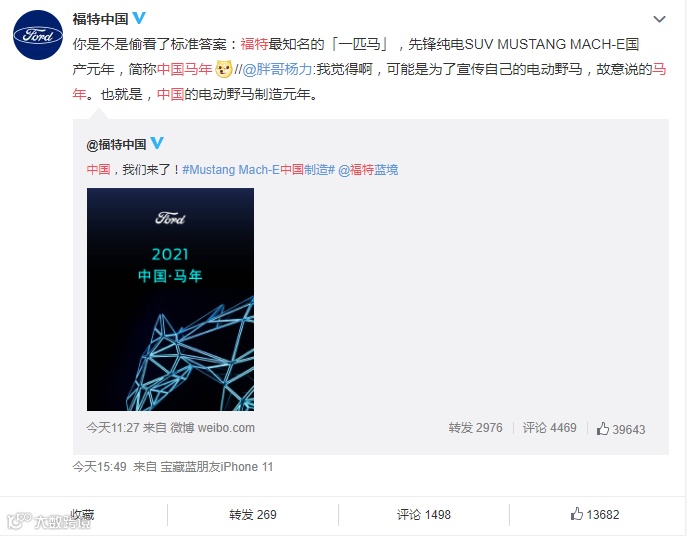The height and width of the screenshot is (536, 687).
Task: Enlarge the 2021 中国·马年 poster thumbnail
Action: (x=170, y=299)
